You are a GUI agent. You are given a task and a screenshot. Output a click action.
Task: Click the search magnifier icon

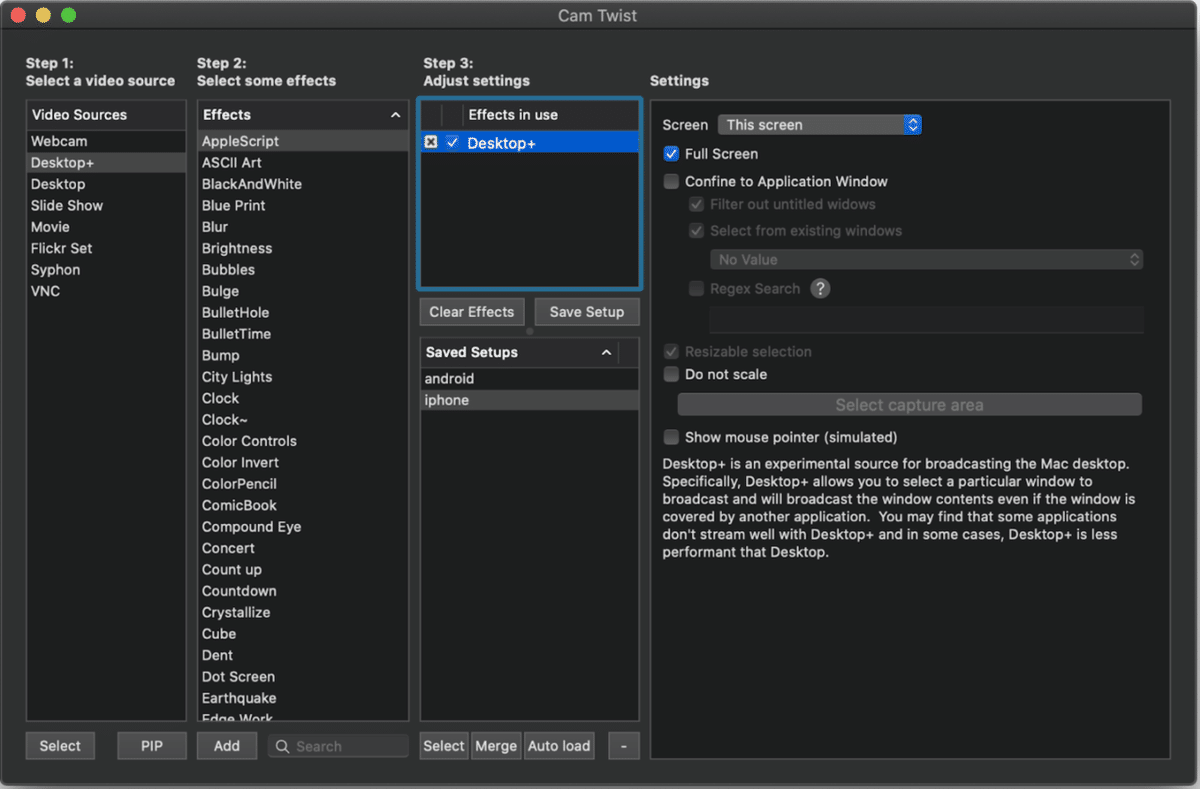click(283, 746)
